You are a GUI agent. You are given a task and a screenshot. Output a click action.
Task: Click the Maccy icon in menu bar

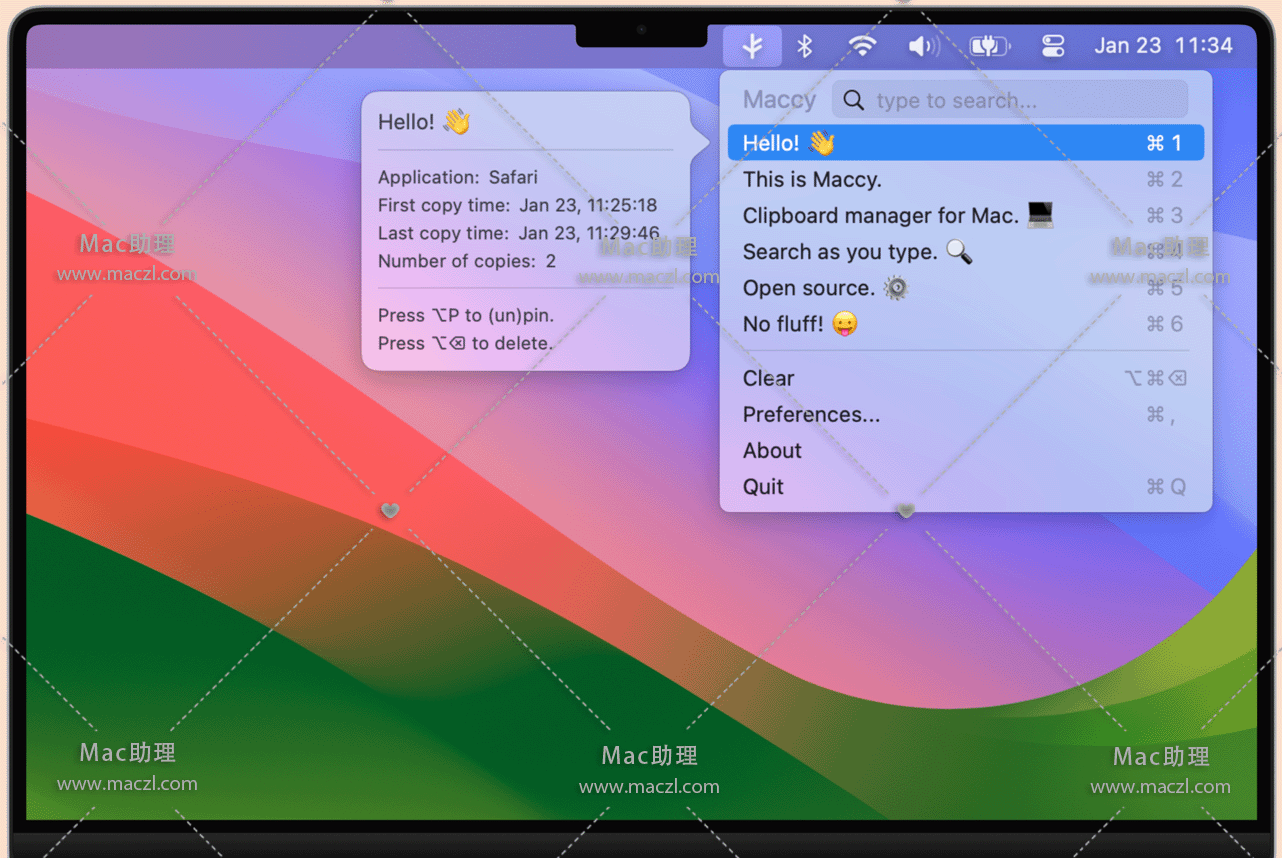point(753,46)
